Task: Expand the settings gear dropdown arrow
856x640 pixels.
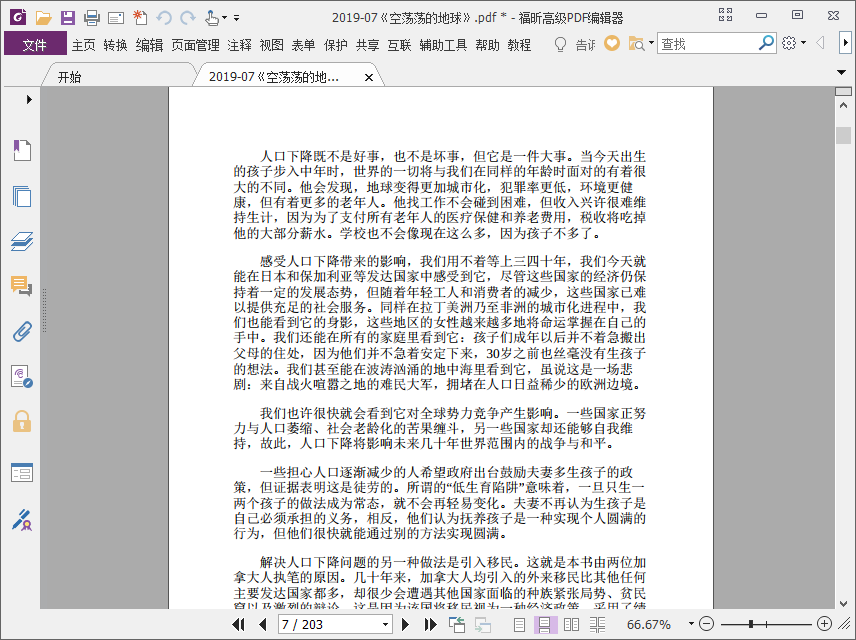Action: pyautogui.click(x=804, y=43)
